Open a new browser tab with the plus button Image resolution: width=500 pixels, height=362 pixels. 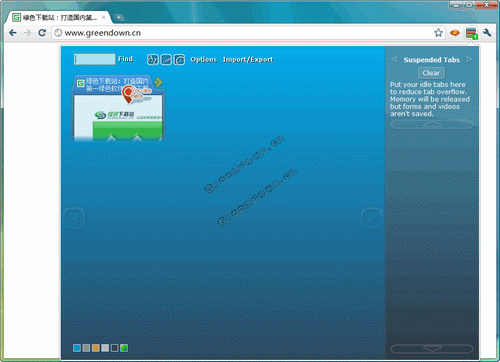click(118, 17)
